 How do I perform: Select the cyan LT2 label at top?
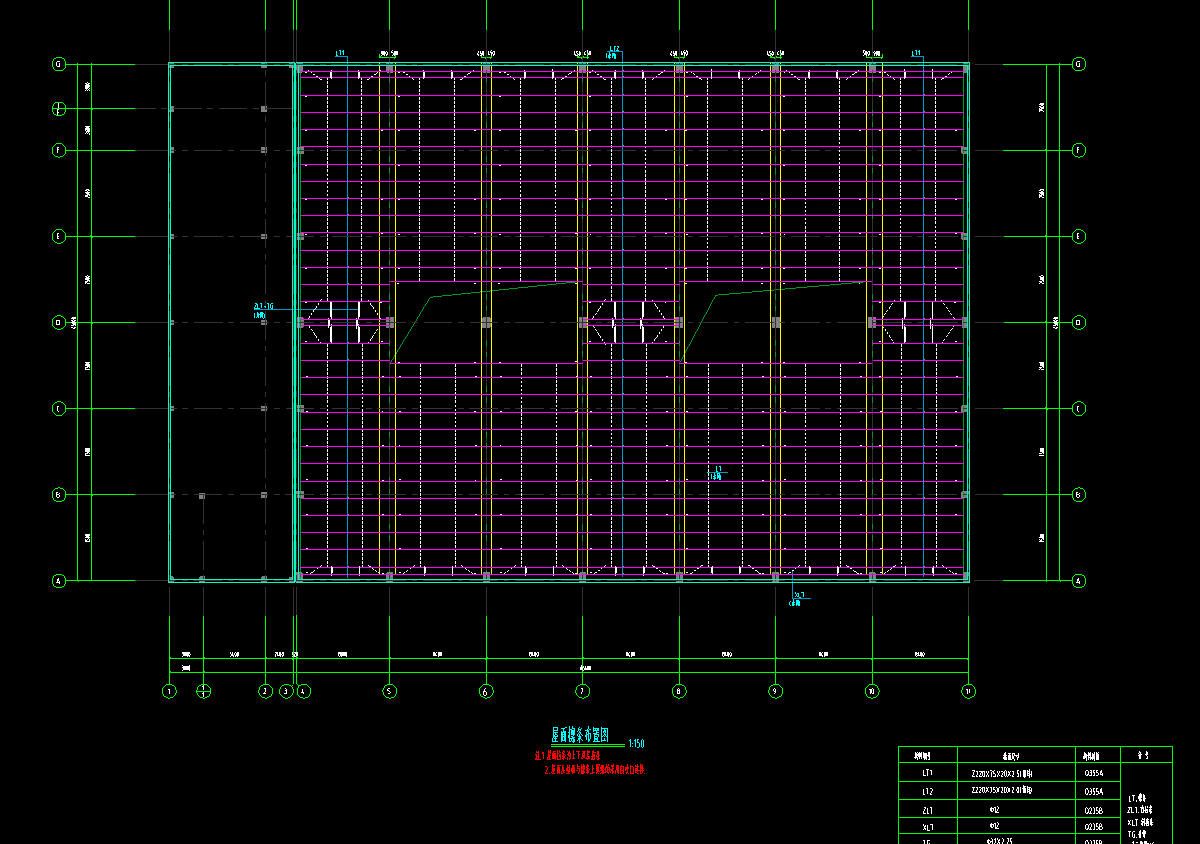tap(614, 48)
